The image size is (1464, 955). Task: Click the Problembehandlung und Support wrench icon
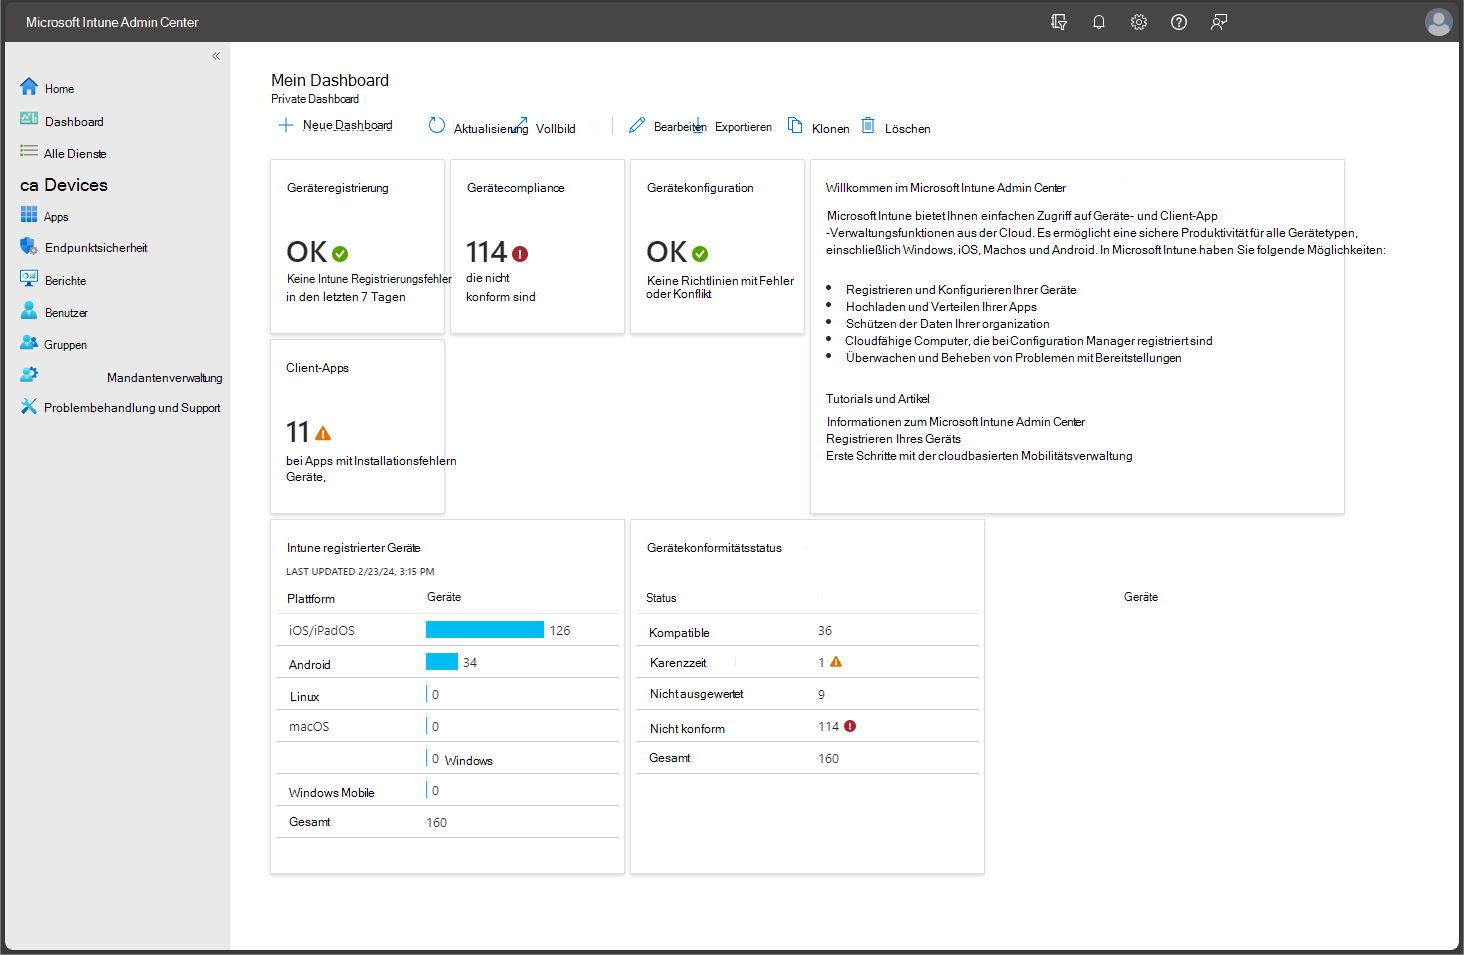[29, 407]
